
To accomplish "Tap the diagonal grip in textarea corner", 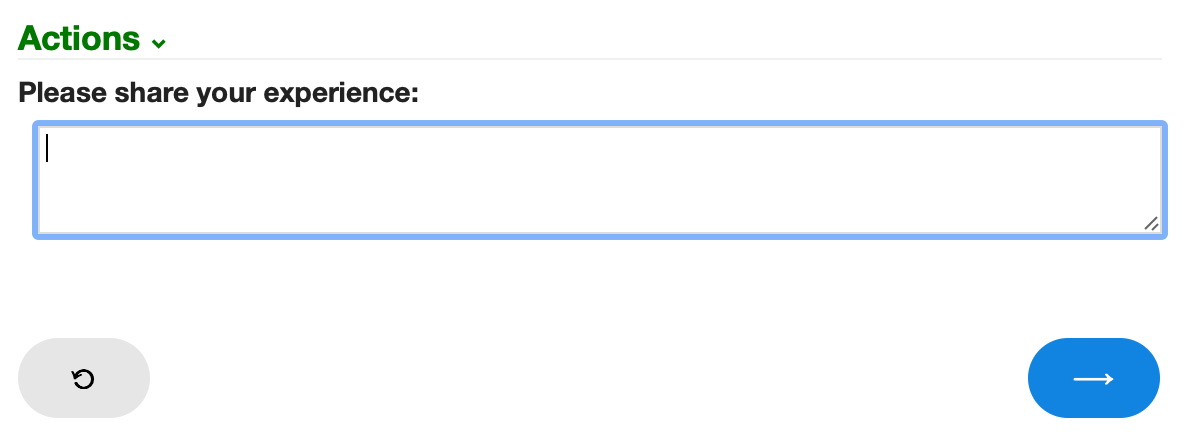I will (1152, 224).
